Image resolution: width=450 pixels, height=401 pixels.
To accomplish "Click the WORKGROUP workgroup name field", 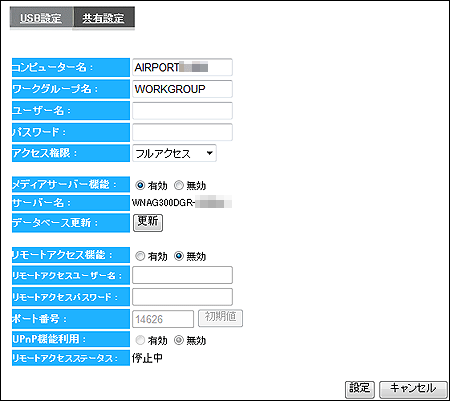I will coord(182,89).
